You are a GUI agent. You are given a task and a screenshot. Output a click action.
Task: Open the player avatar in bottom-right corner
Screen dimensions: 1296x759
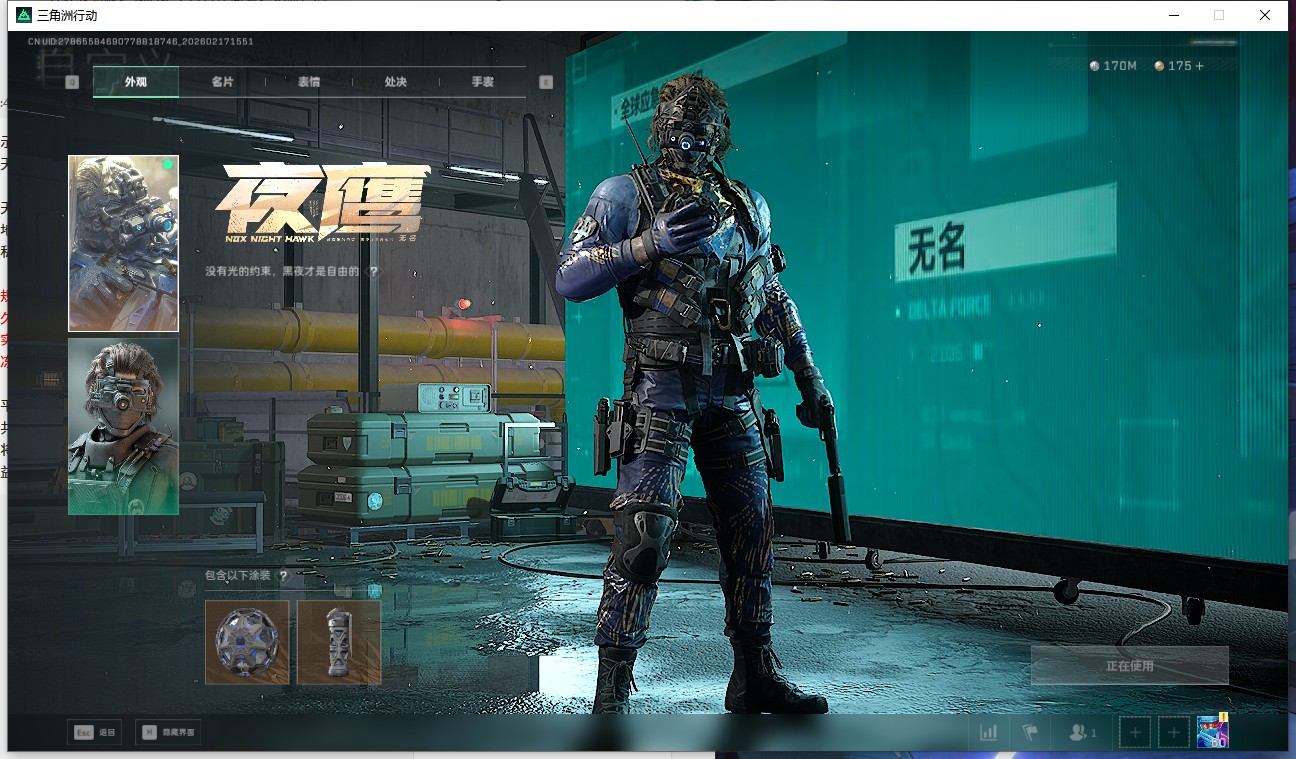(1213, 732)
